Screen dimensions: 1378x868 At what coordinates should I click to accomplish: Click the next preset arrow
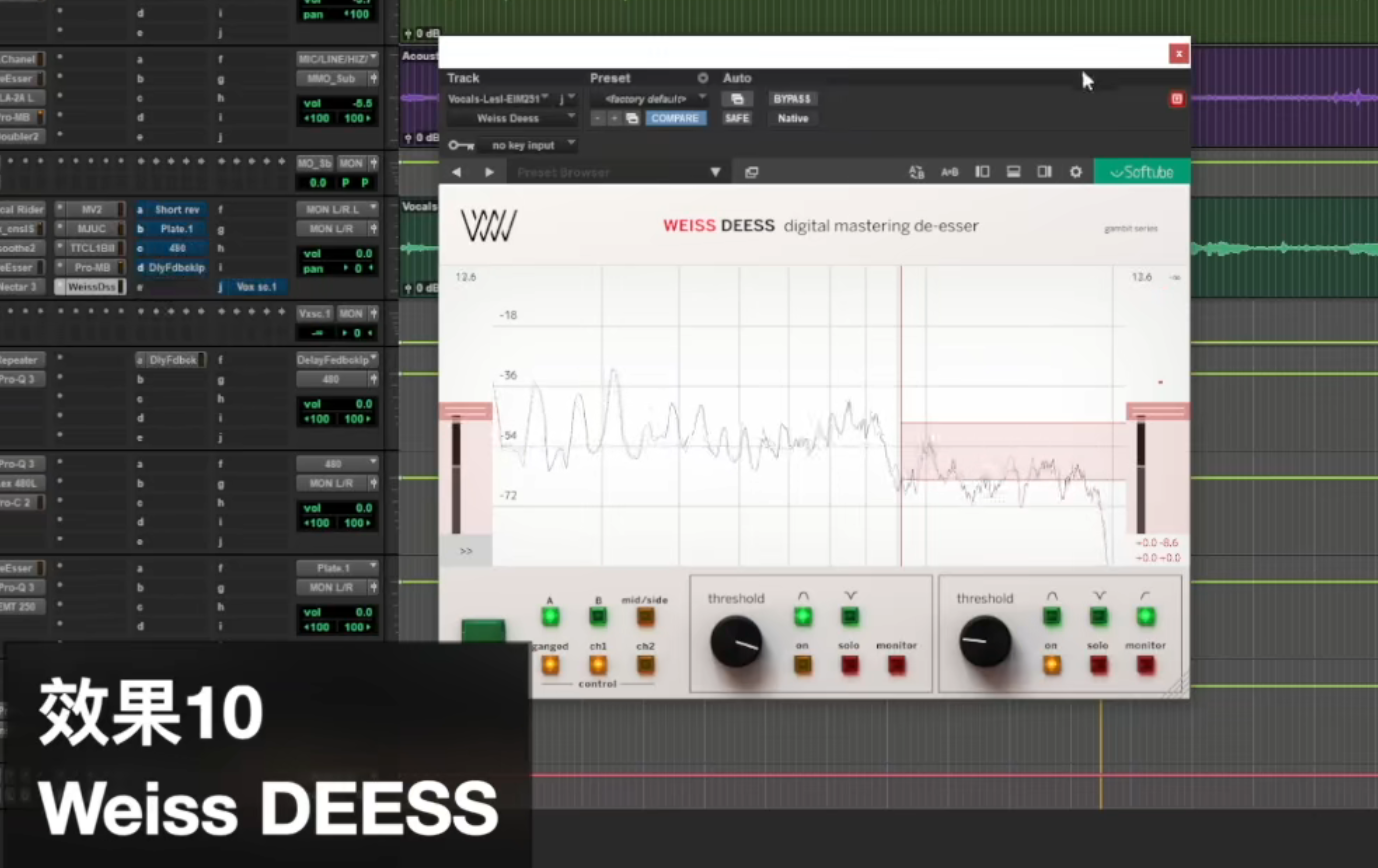pyautogui.click(x=489, y=172)
